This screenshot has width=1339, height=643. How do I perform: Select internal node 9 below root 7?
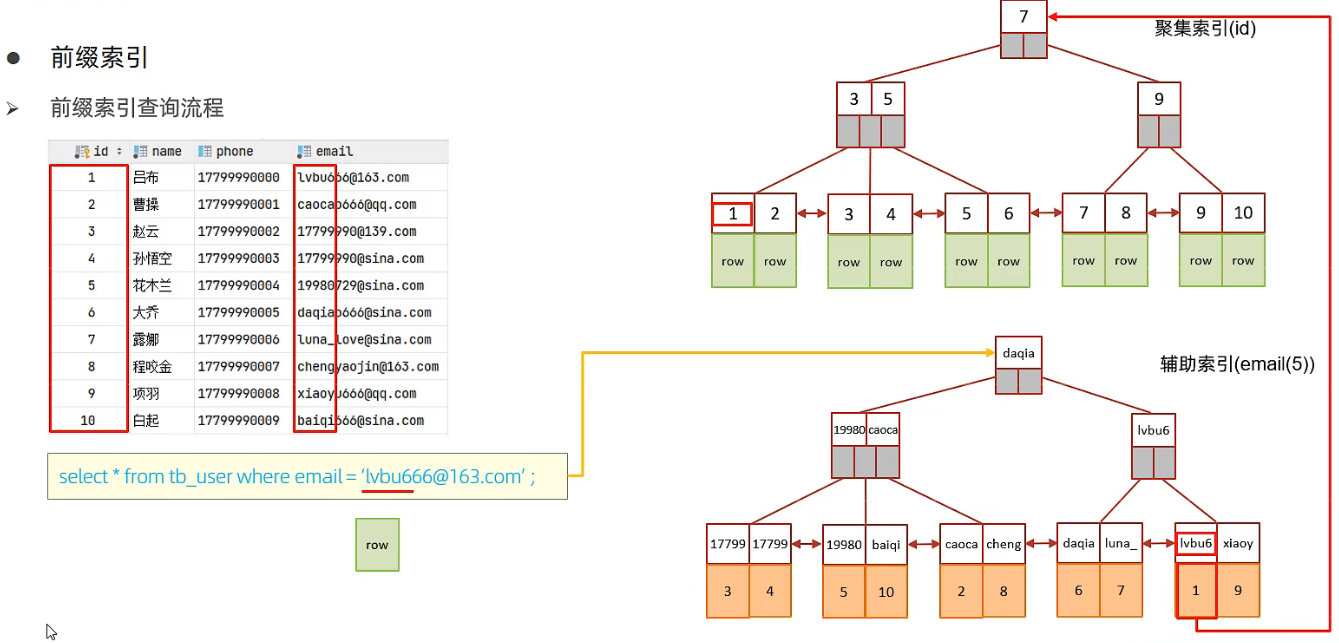pyautogui.click(x=1159, y=99)
